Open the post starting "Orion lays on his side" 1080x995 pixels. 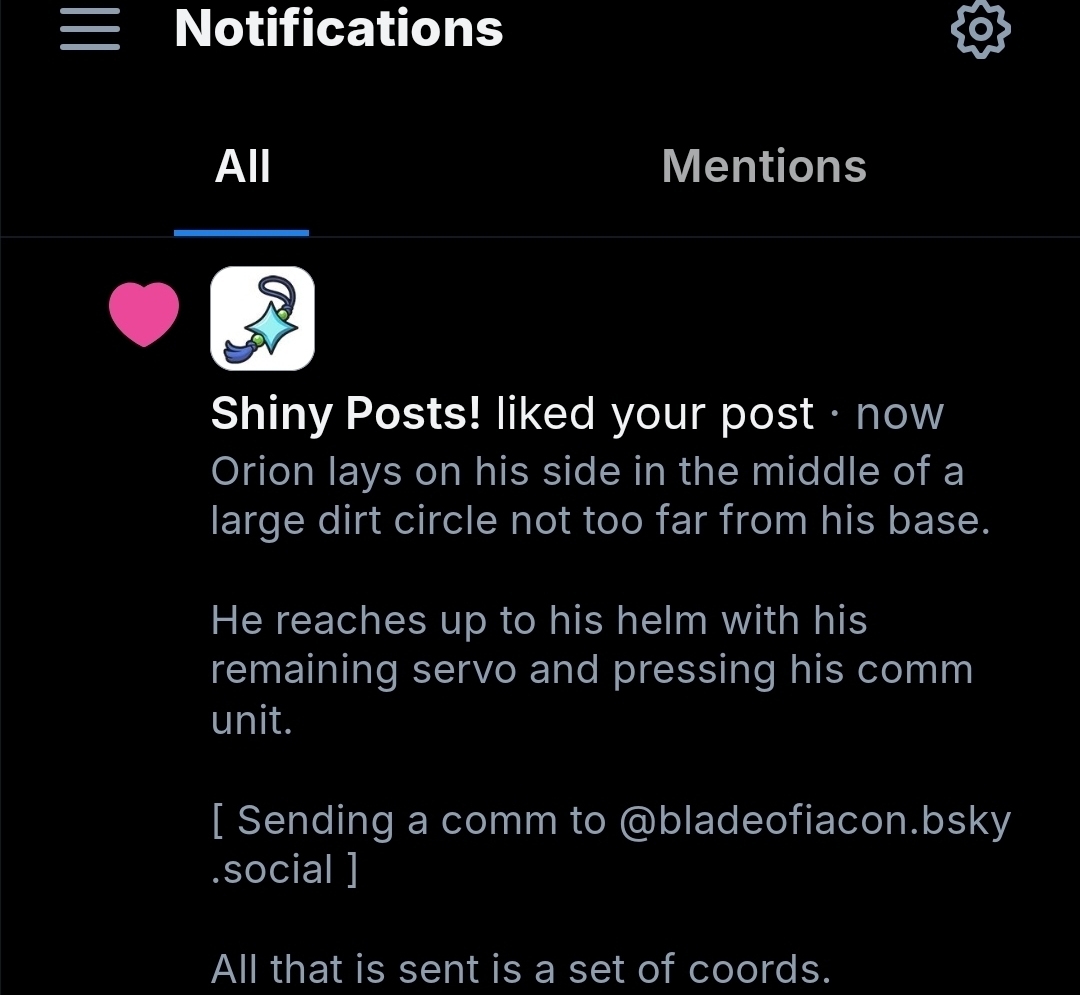click(587, 472)
